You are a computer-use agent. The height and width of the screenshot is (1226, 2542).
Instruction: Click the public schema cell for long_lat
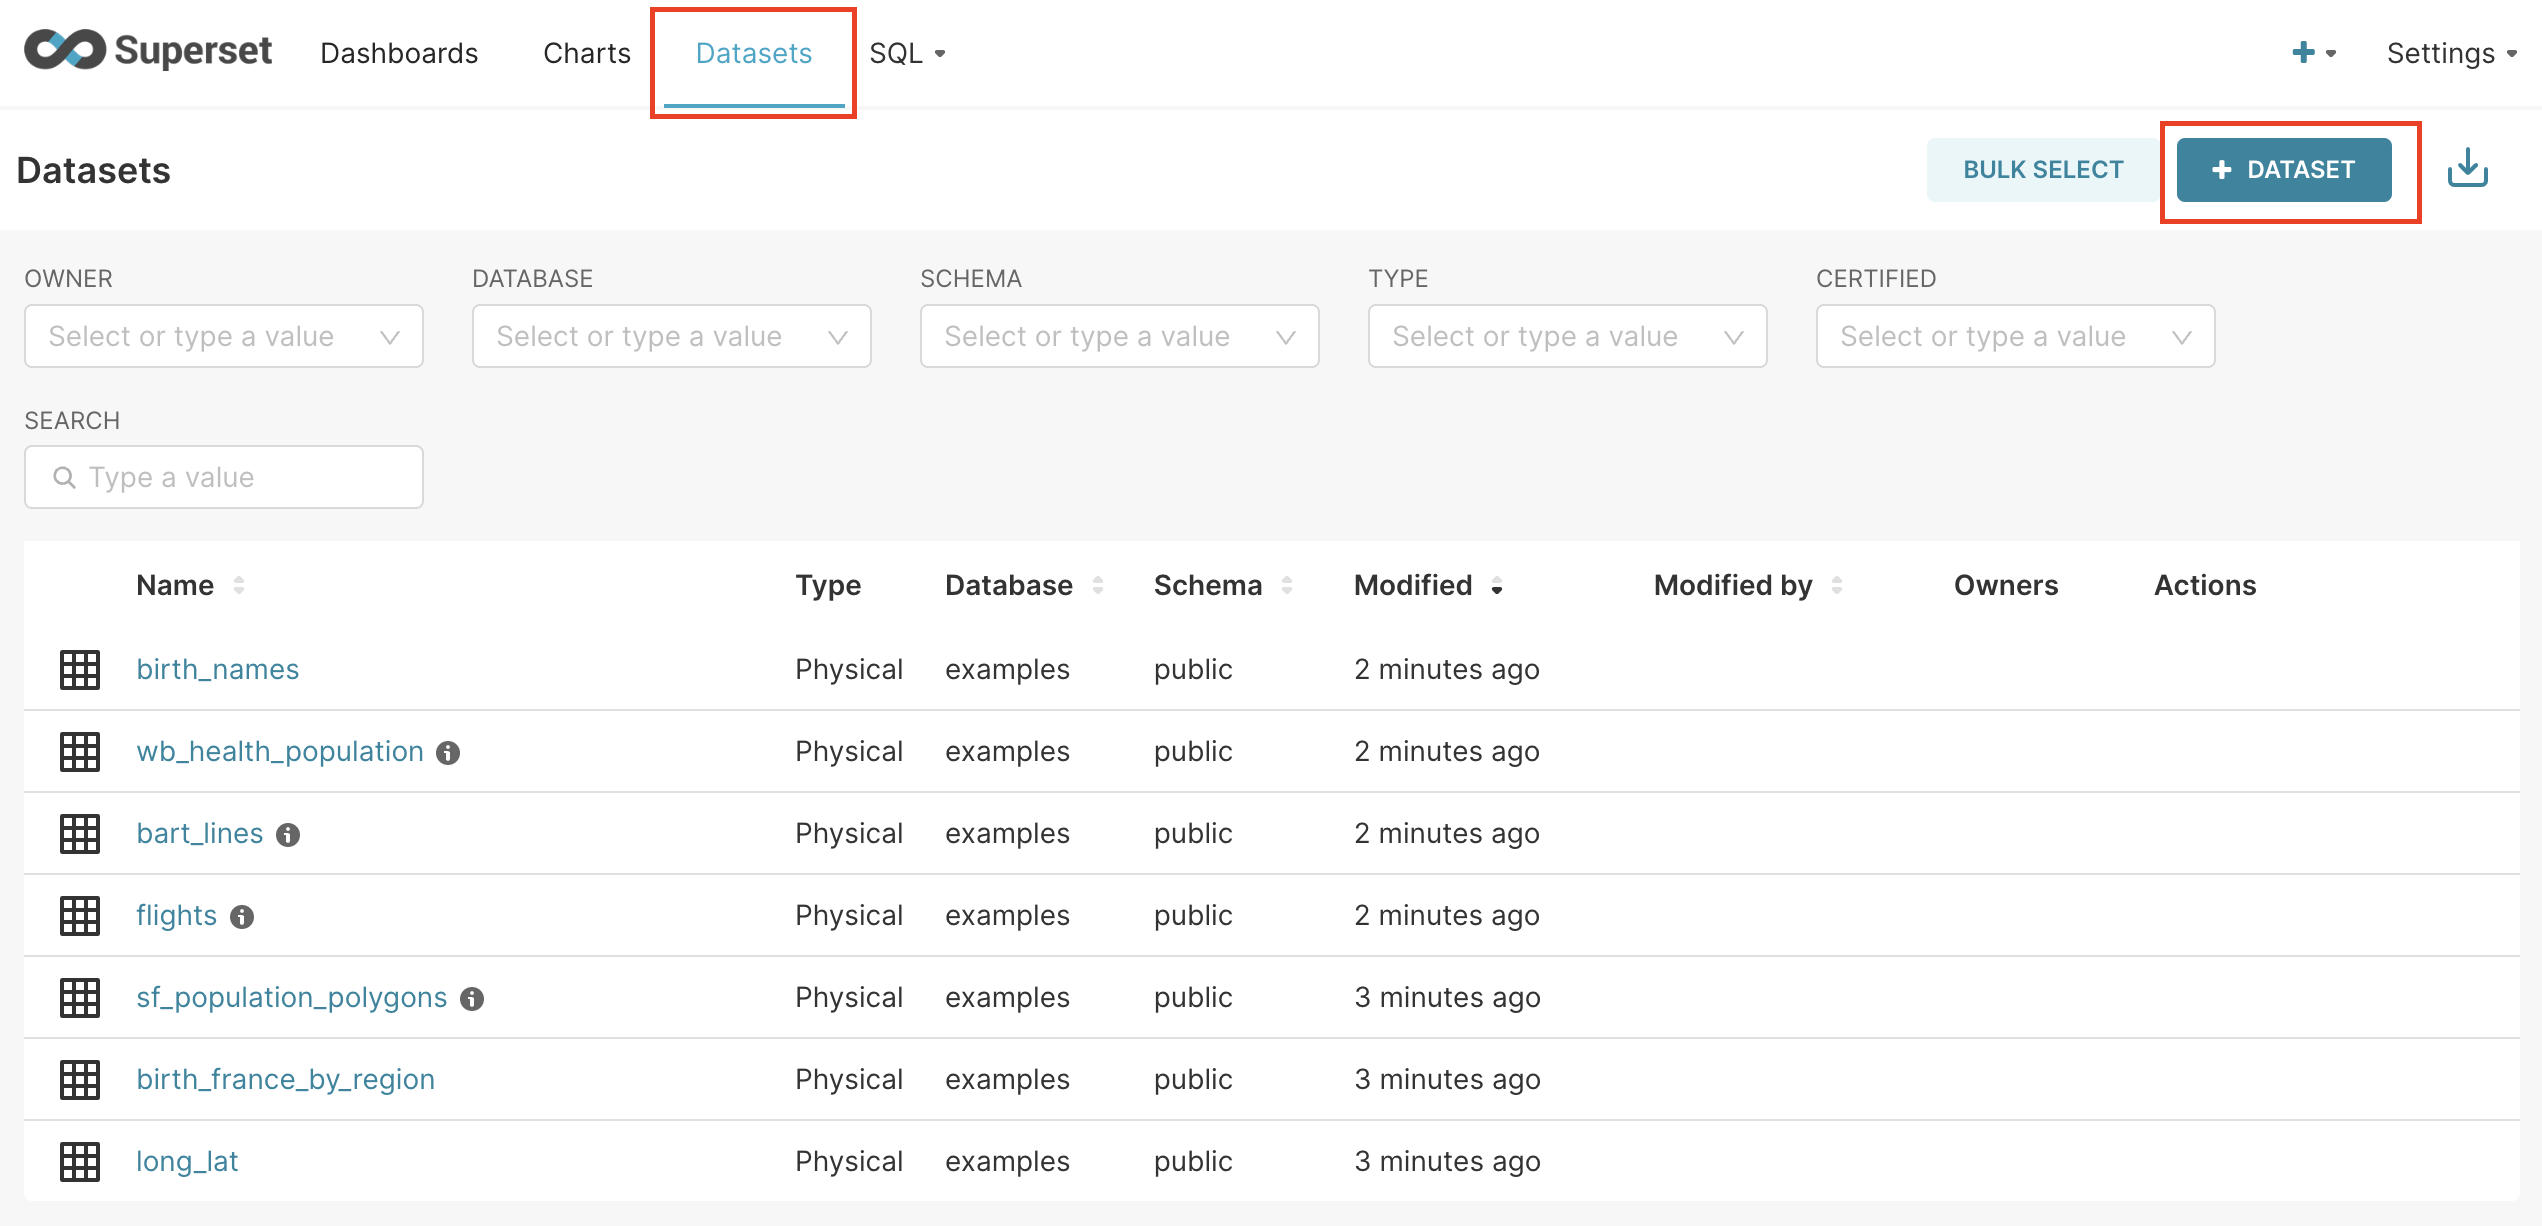click(x=1193, y=1161)
